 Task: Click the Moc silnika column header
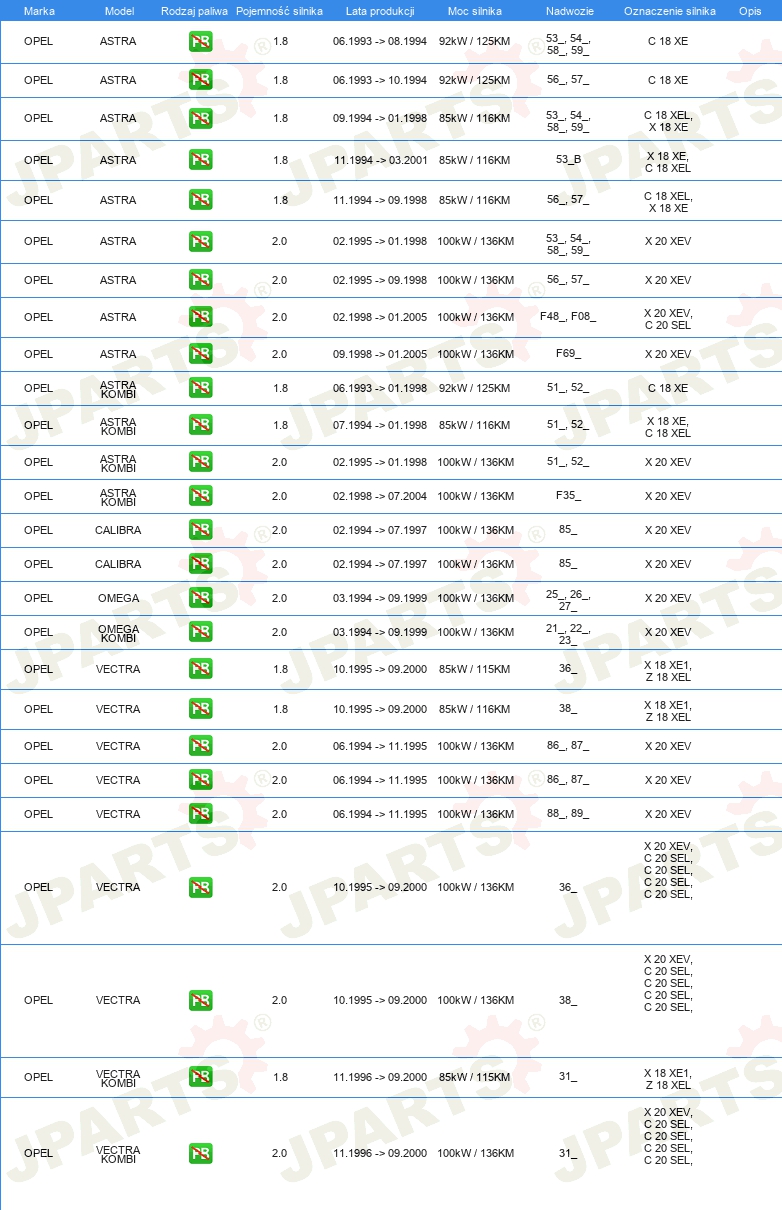[x=475, y=10]
